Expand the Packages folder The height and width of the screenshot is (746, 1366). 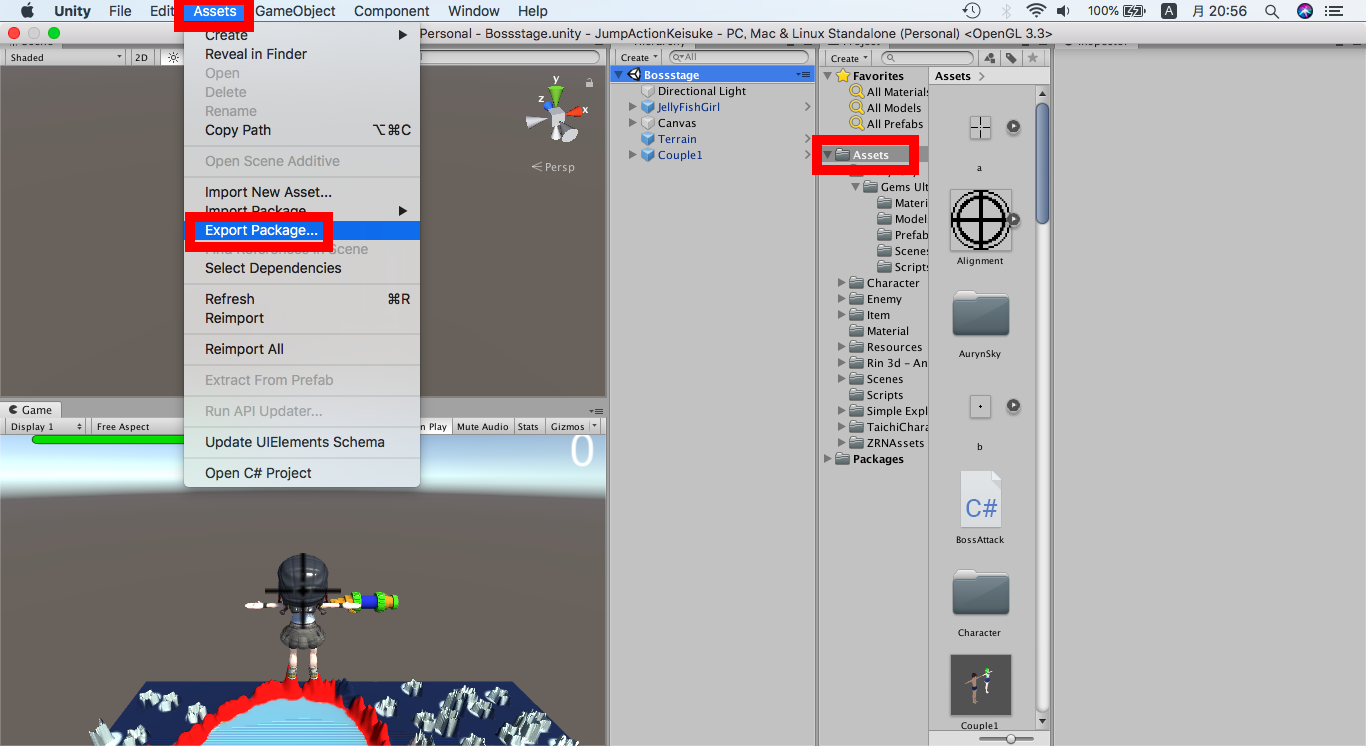[x=828, y=459]
